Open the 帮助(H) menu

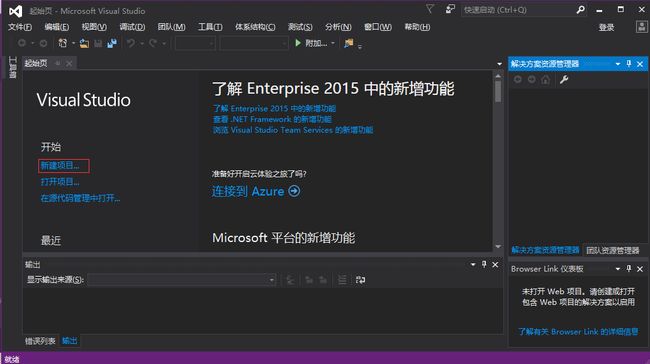coord(417,27)
